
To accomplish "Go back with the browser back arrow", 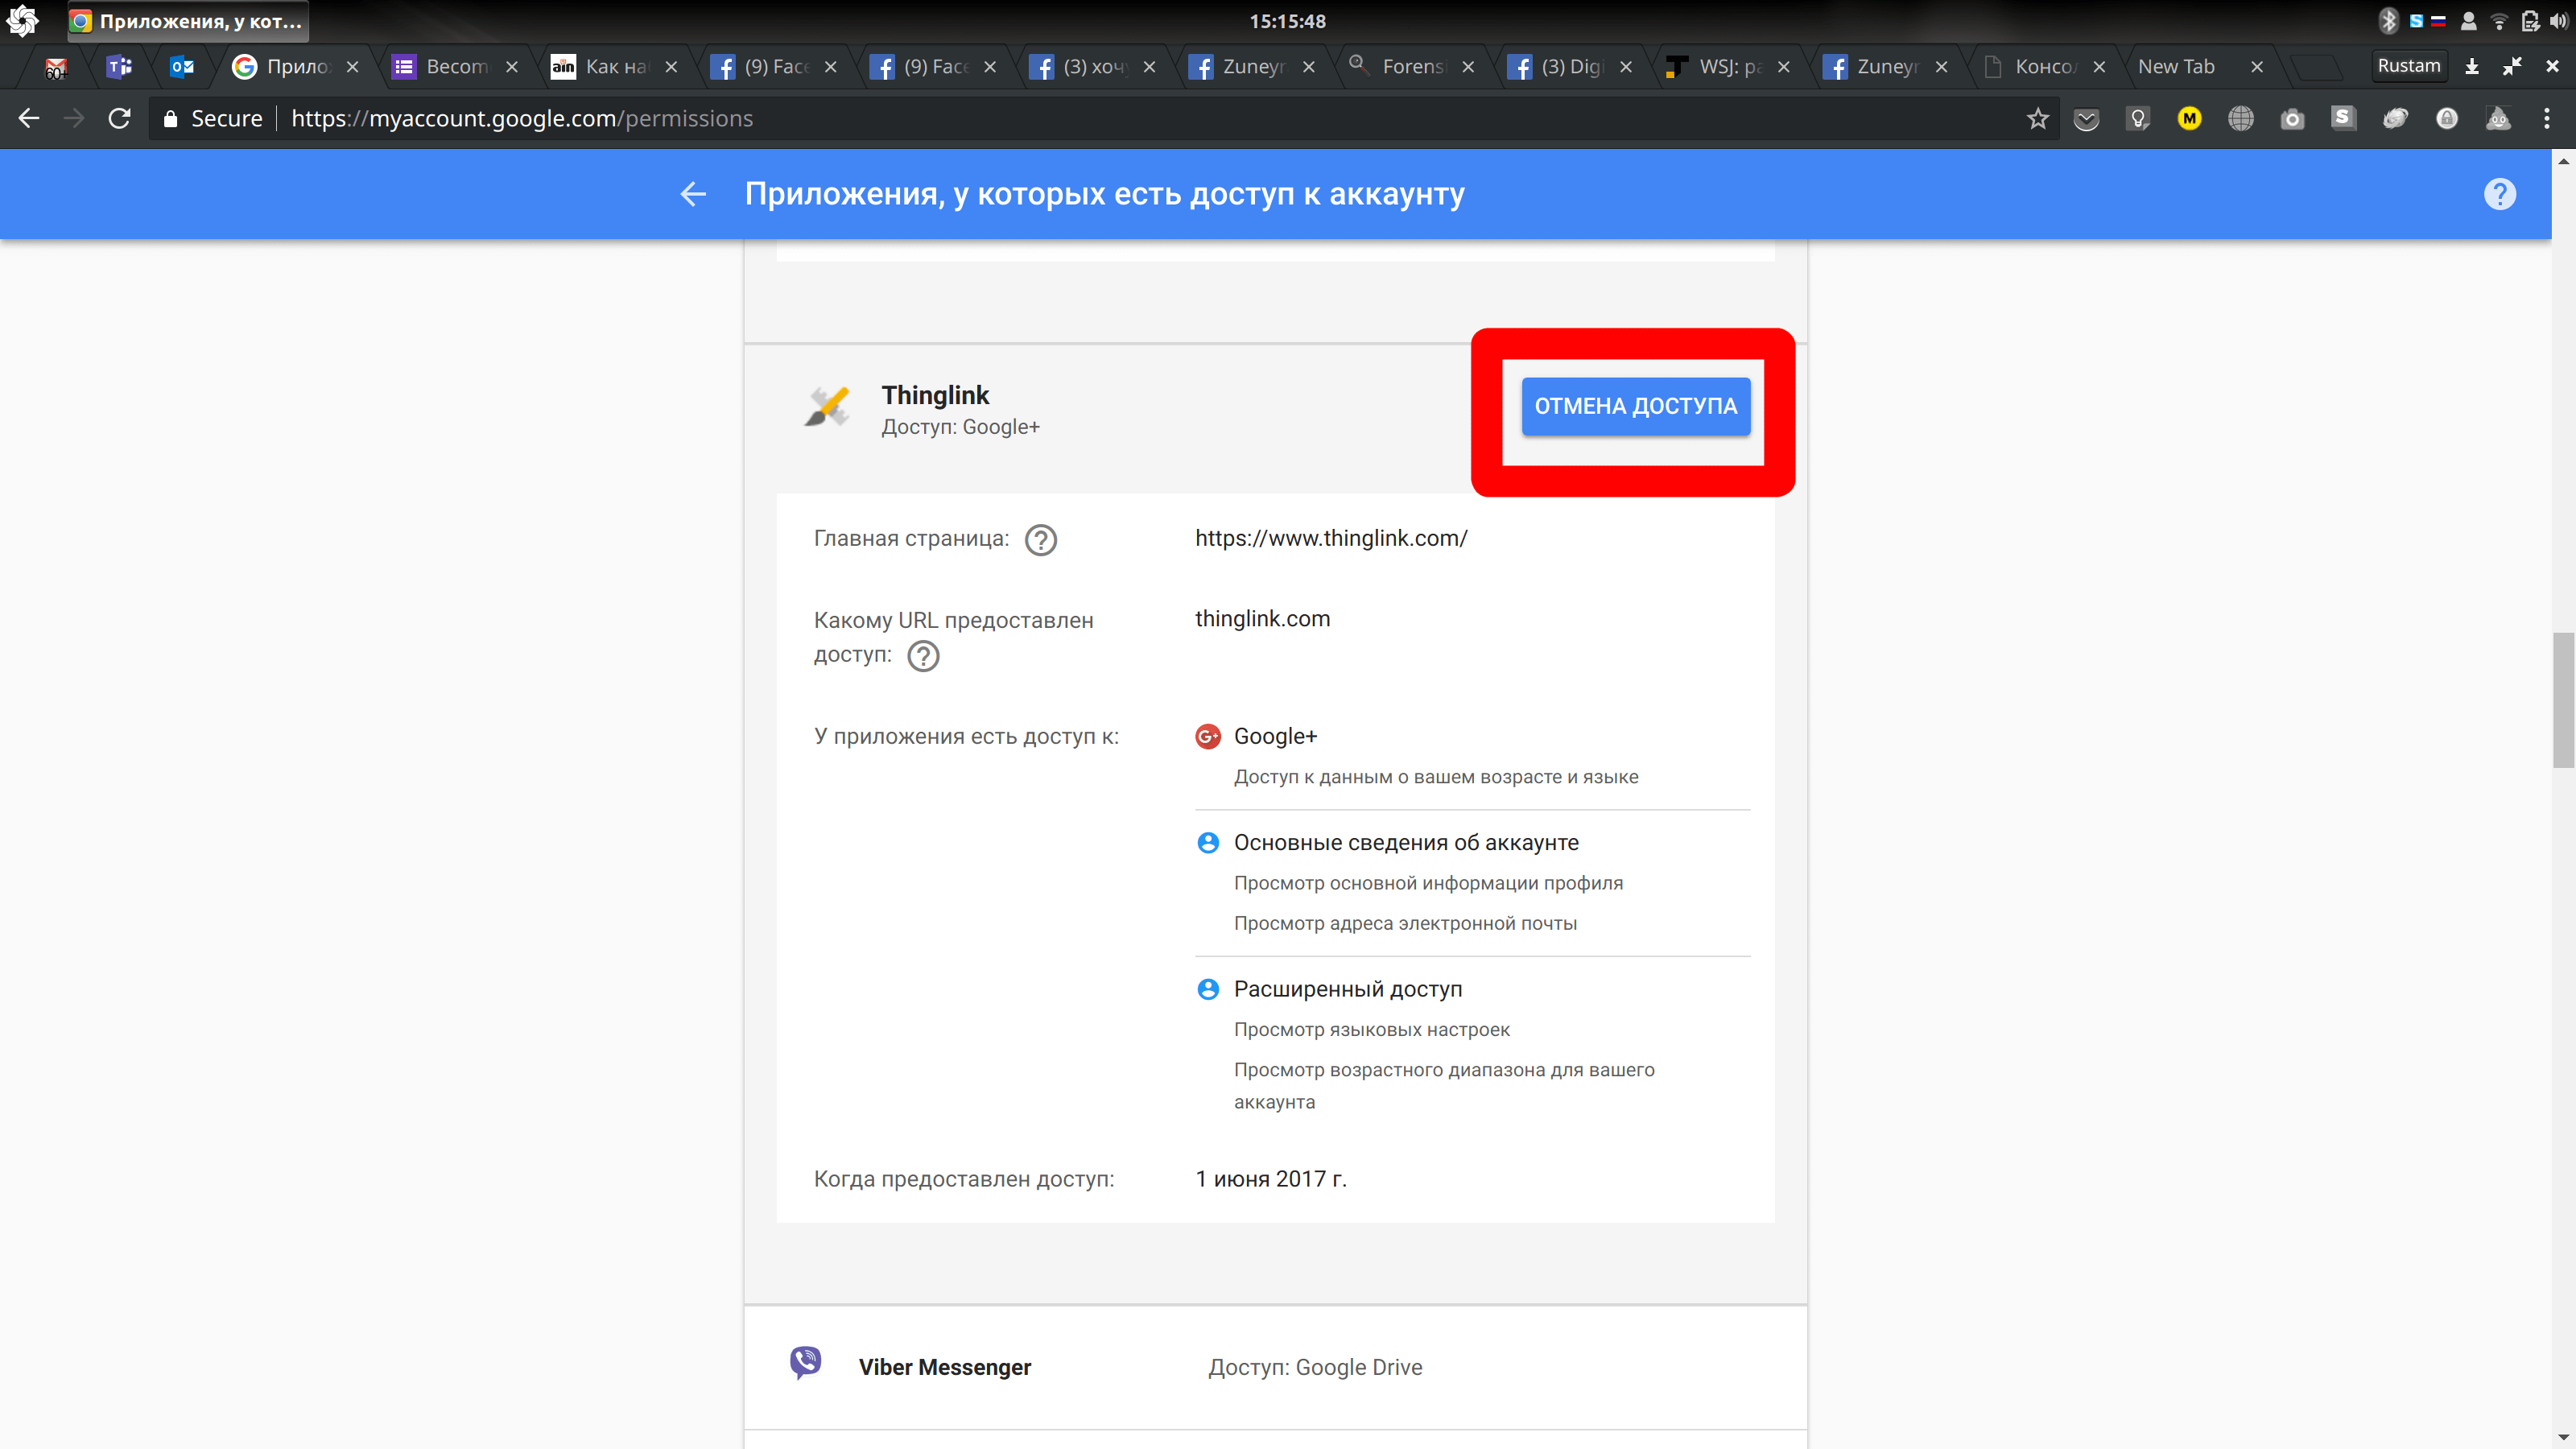I will [x=29, y=118].
